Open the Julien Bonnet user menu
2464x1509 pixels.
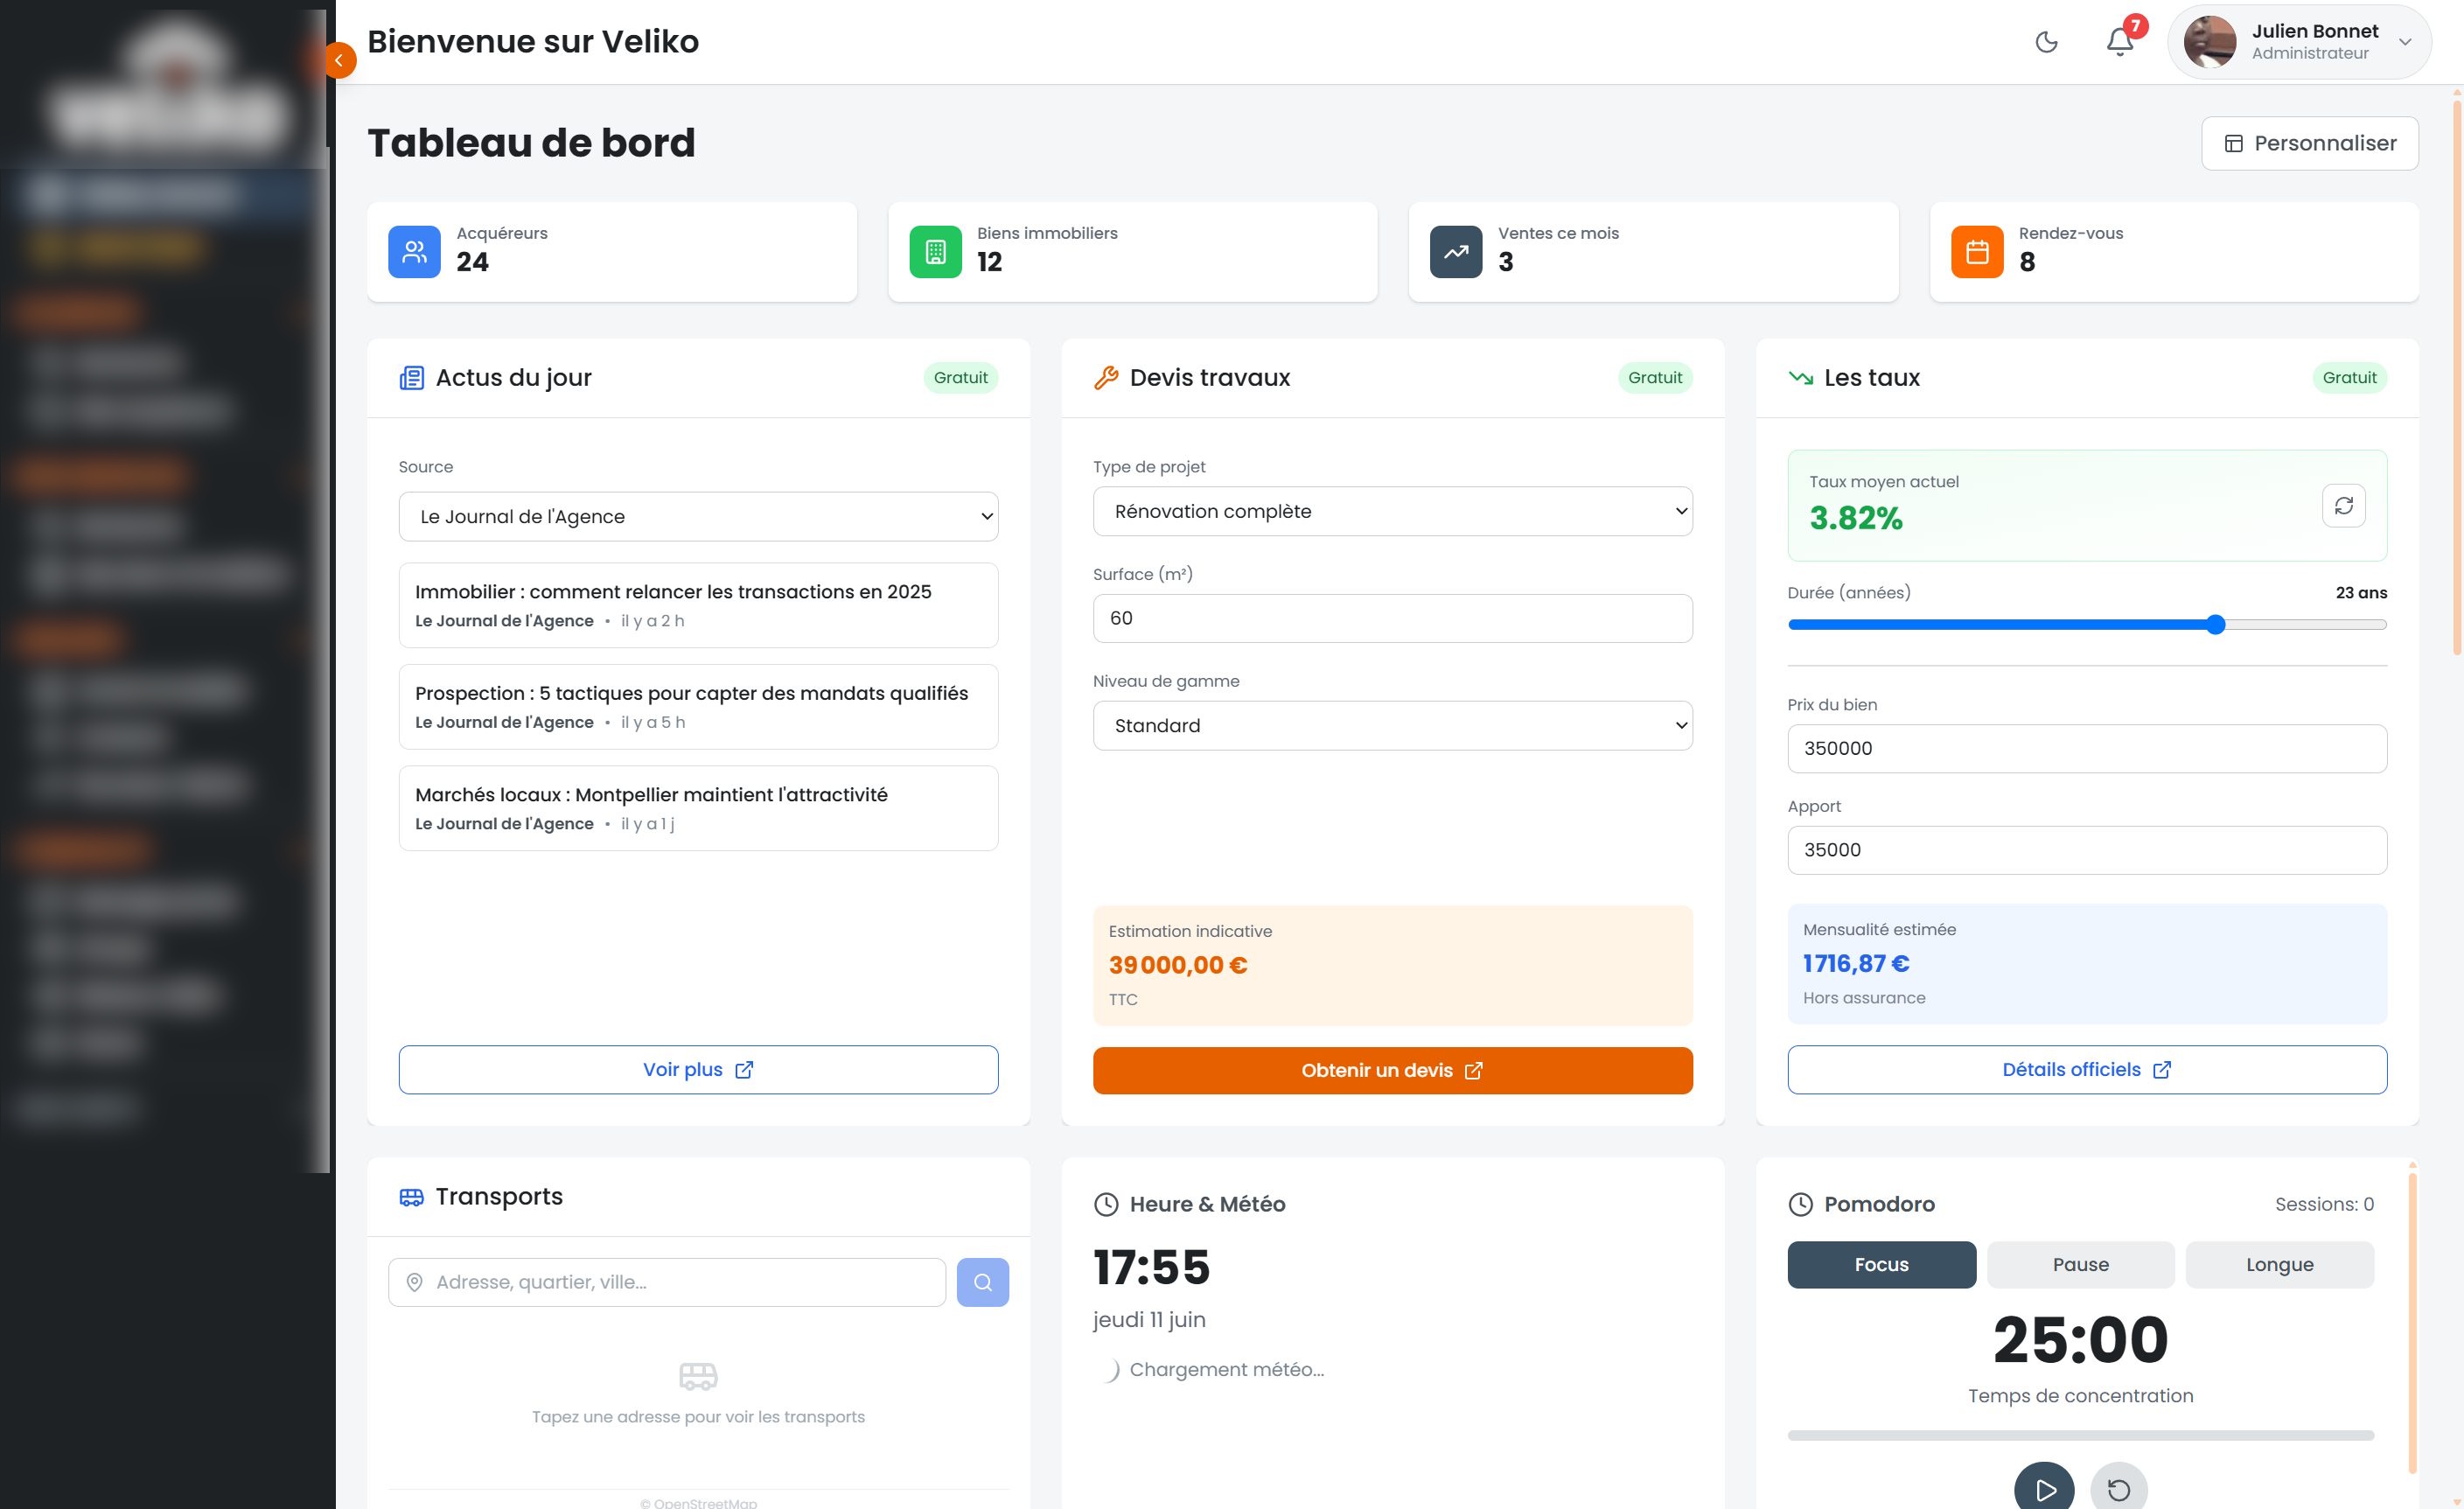2299,42
